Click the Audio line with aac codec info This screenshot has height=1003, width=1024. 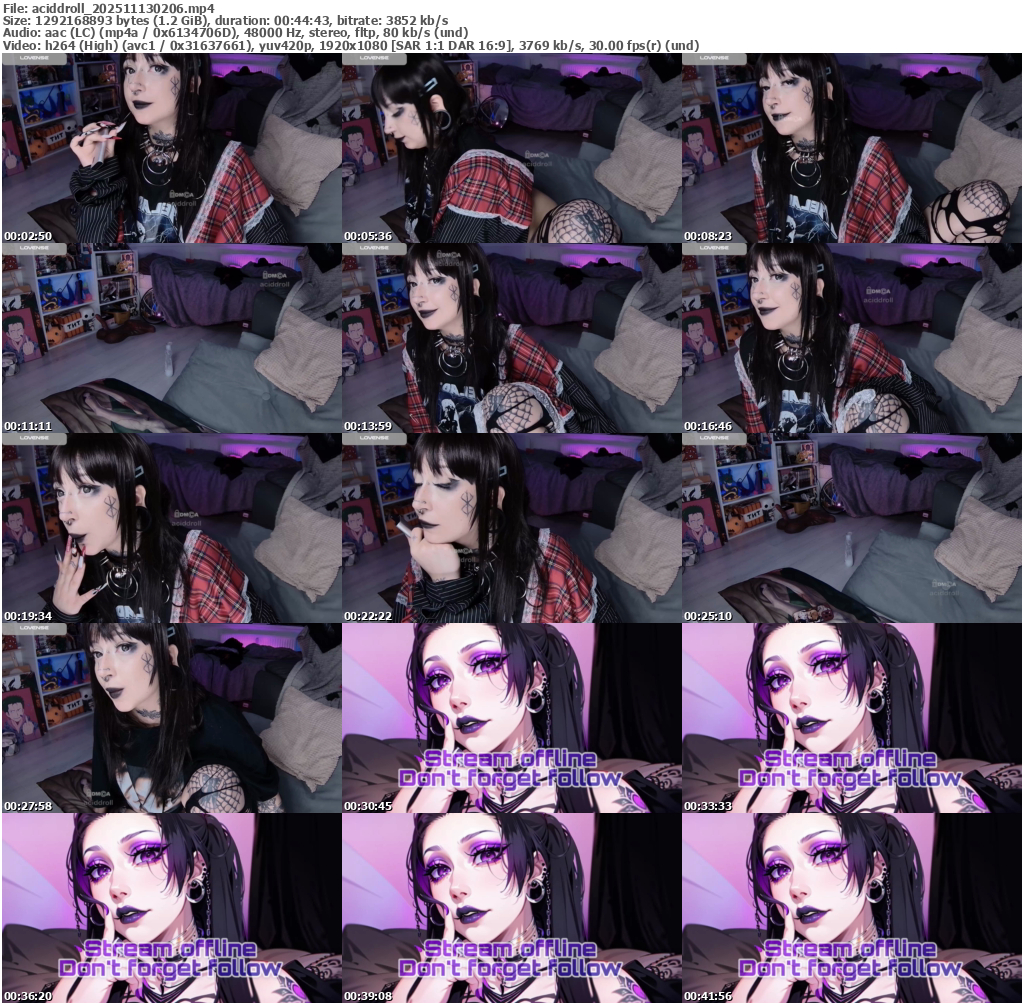point(235,33)
